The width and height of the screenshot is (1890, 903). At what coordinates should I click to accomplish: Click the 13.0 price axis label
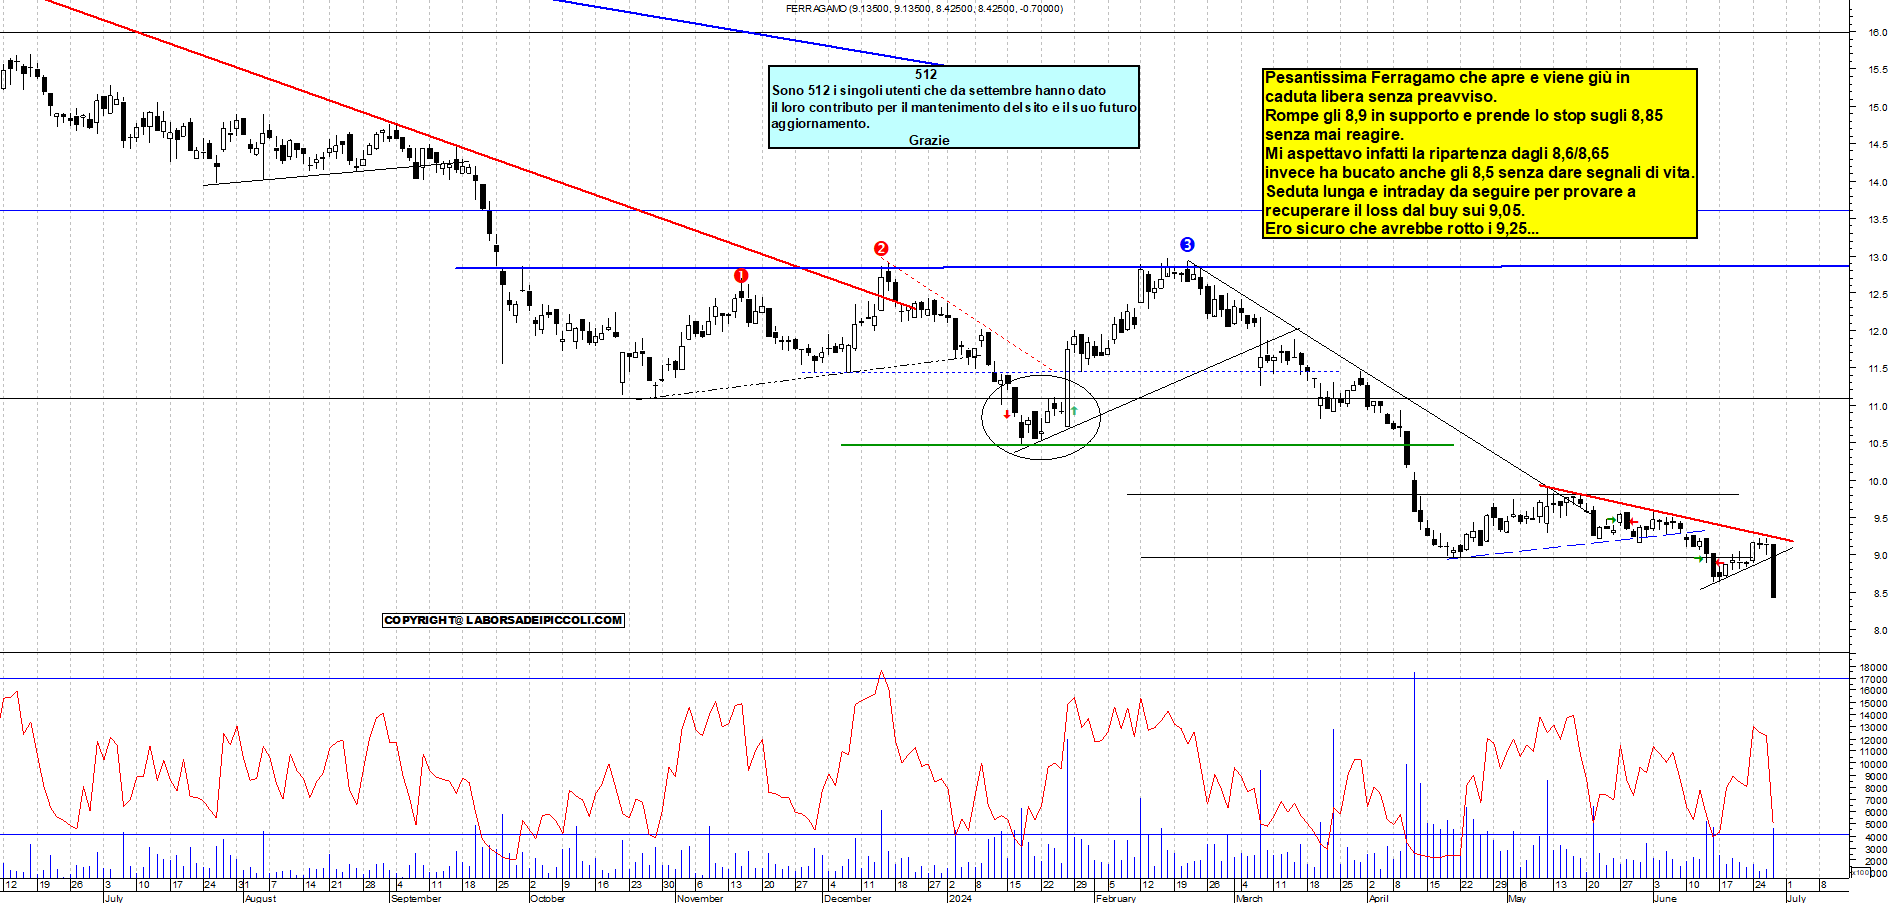tap(1877, 258)
